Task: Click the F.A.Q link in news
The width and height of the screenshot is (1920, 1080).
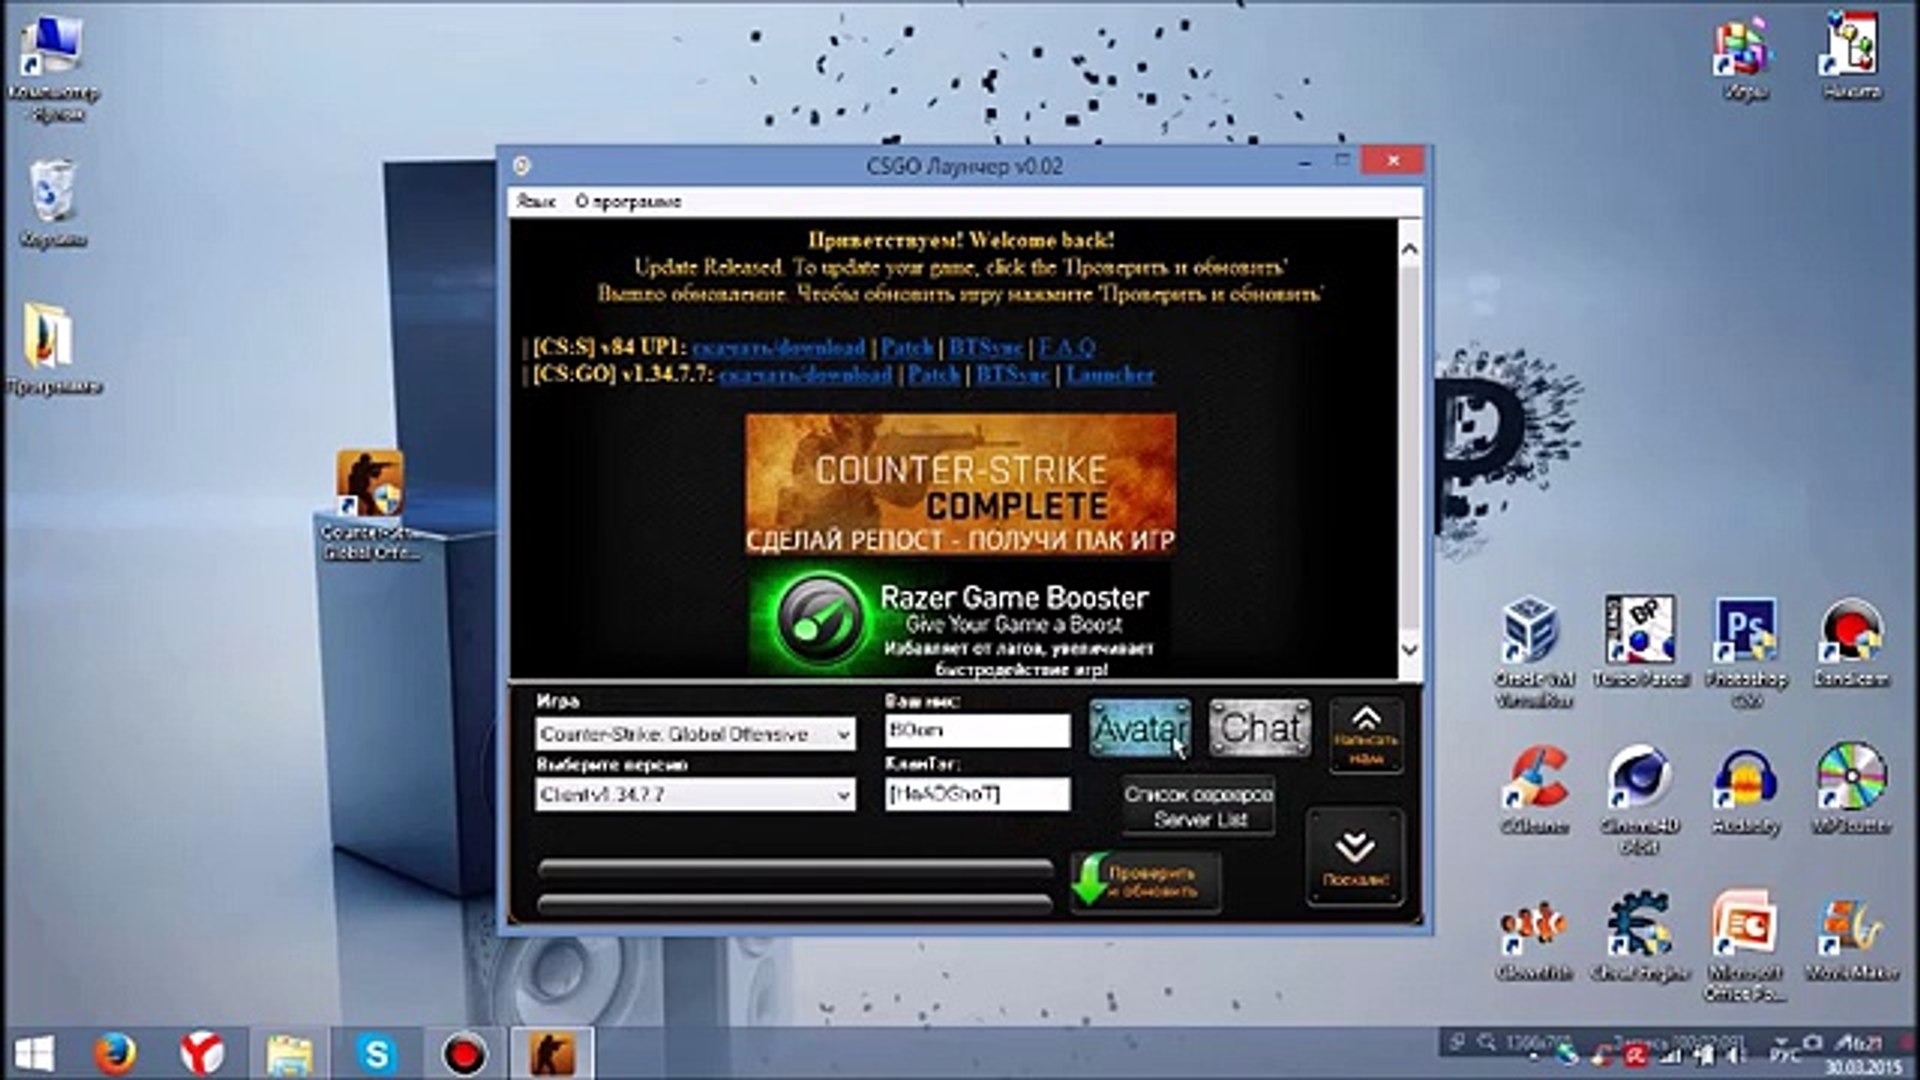Action: [1067, 348]
